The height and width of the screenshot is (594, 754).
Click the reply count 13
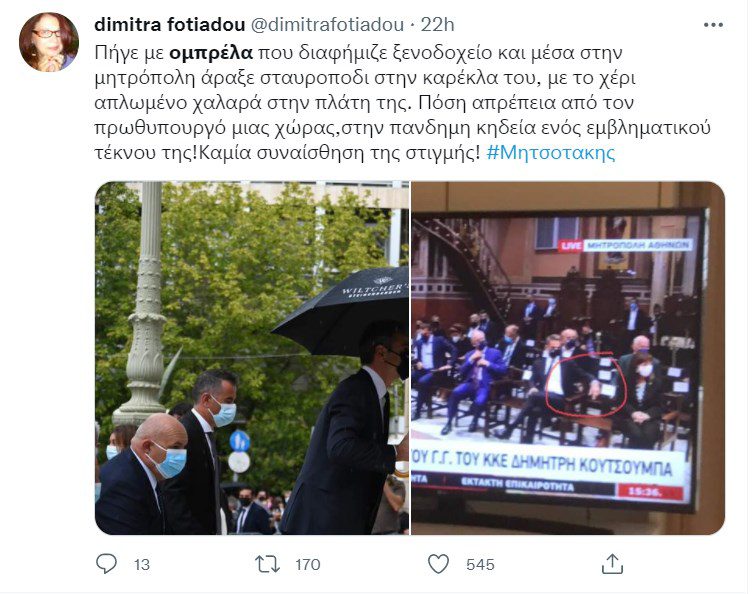142,564
